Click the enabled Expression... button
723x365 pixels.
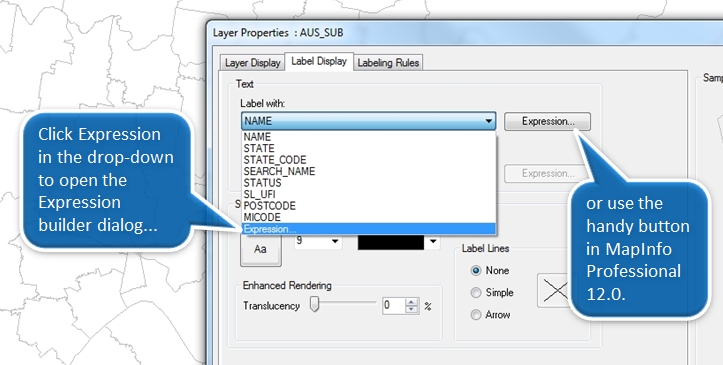[x=547, y=121]
